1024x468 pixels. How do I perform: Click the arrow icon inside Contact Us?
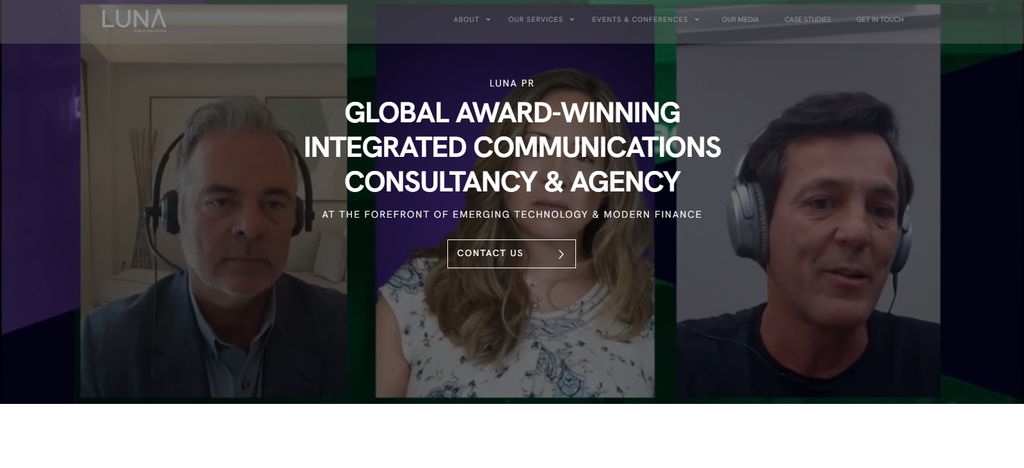(x=561, y=254)
